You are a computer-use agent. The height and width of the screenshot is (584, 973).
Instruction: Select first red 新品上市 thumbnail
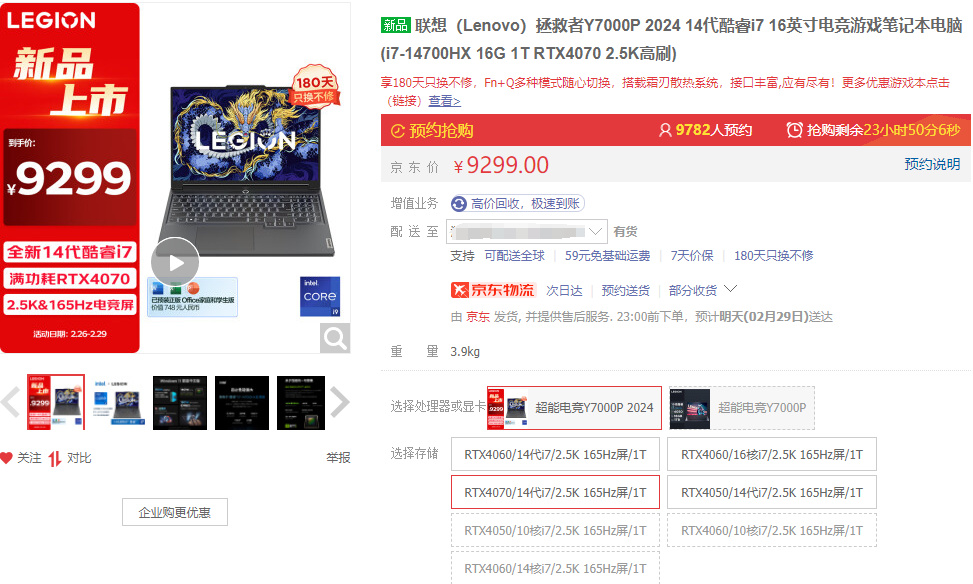56,402
